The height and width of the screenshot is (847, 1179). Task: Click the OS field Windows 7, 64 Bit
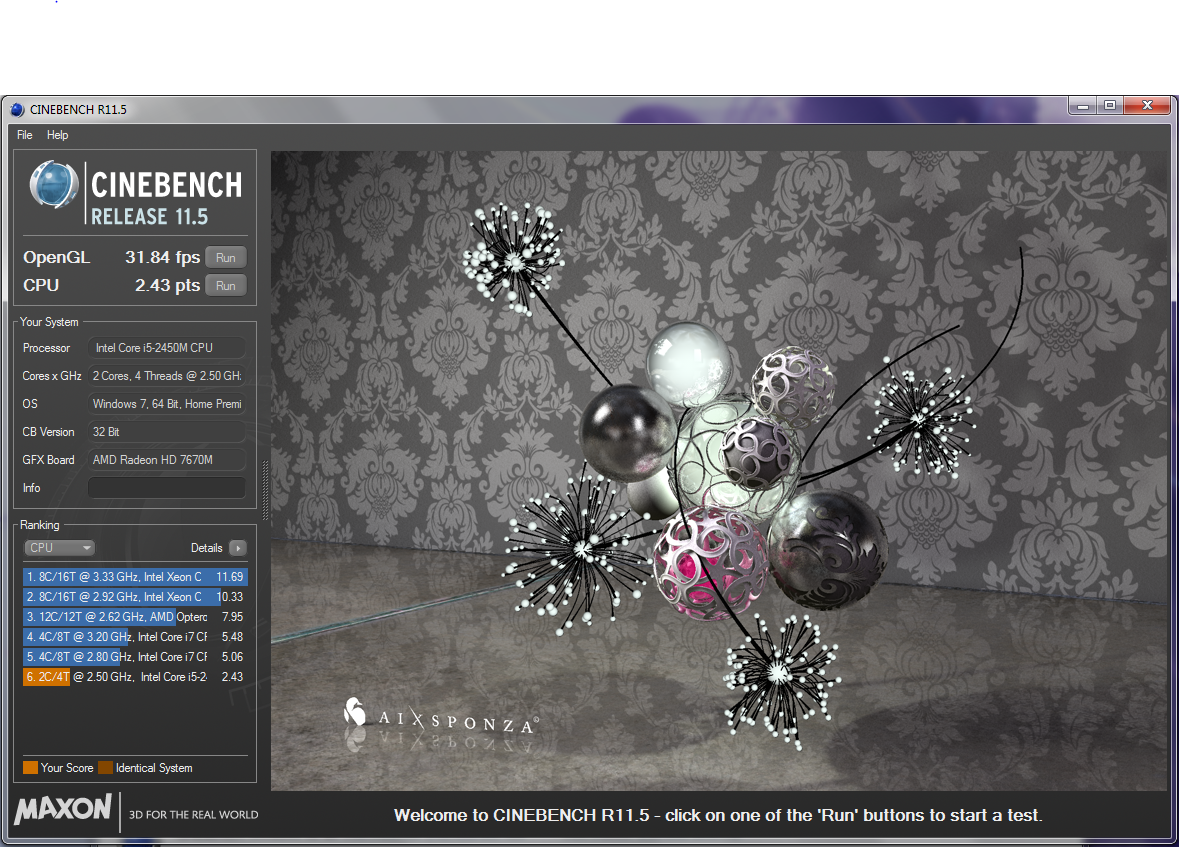pos(167,404)
